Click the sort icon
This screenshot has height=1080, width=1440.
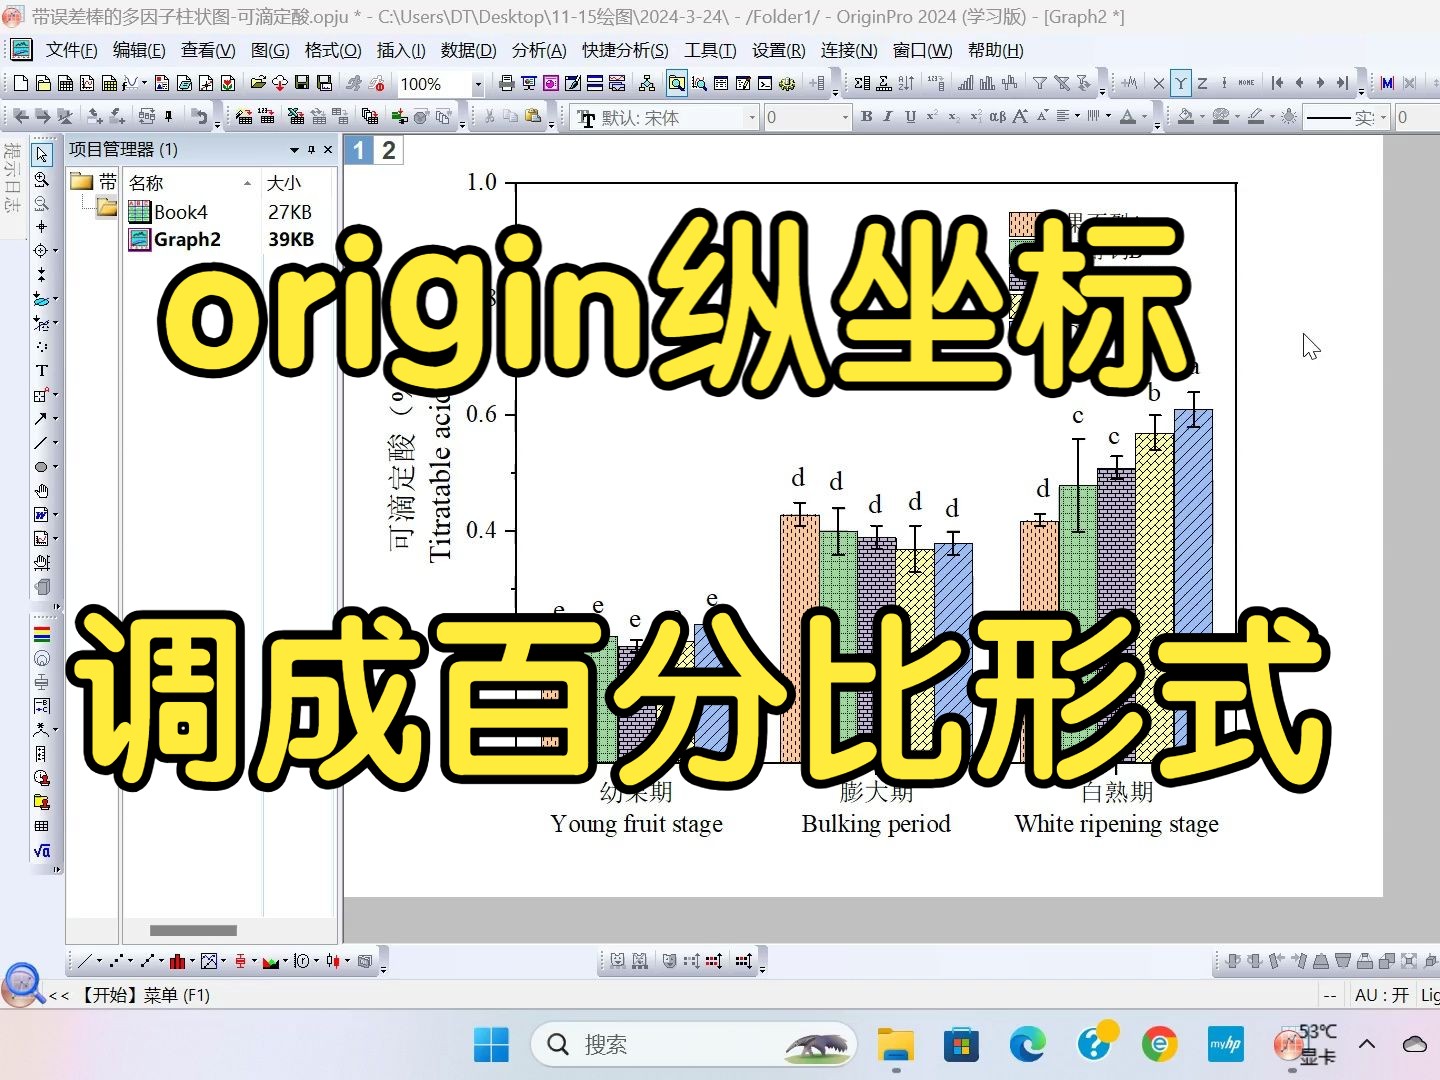coord(906,83)
